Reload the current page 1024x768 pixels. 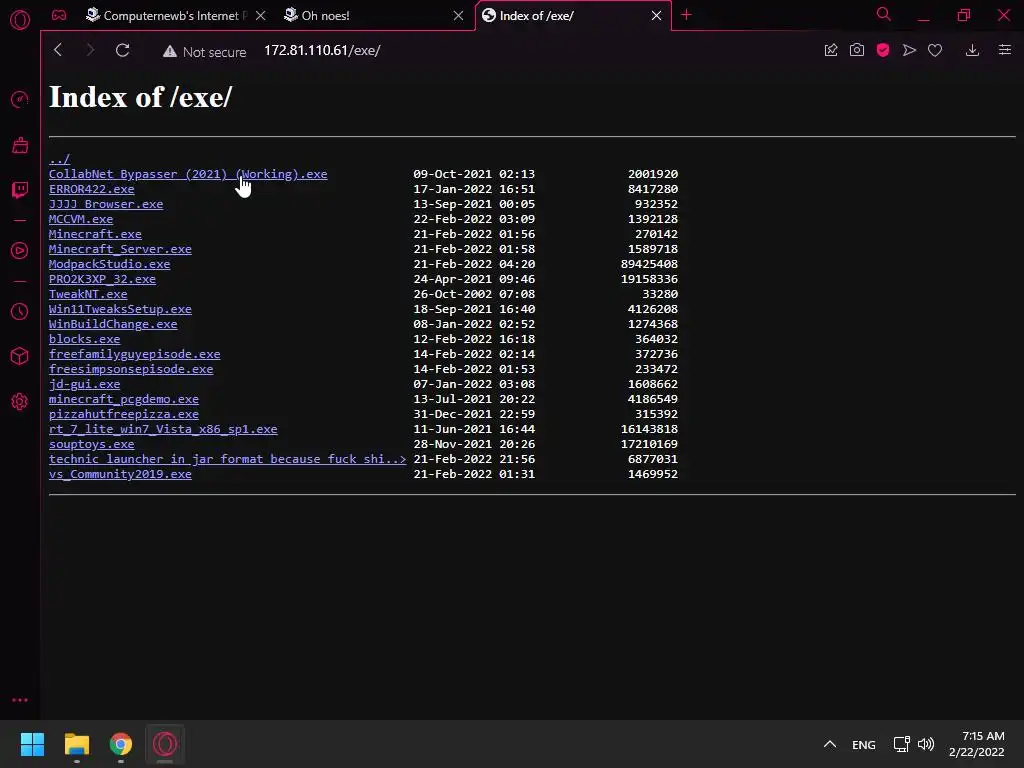click(122, 50)
